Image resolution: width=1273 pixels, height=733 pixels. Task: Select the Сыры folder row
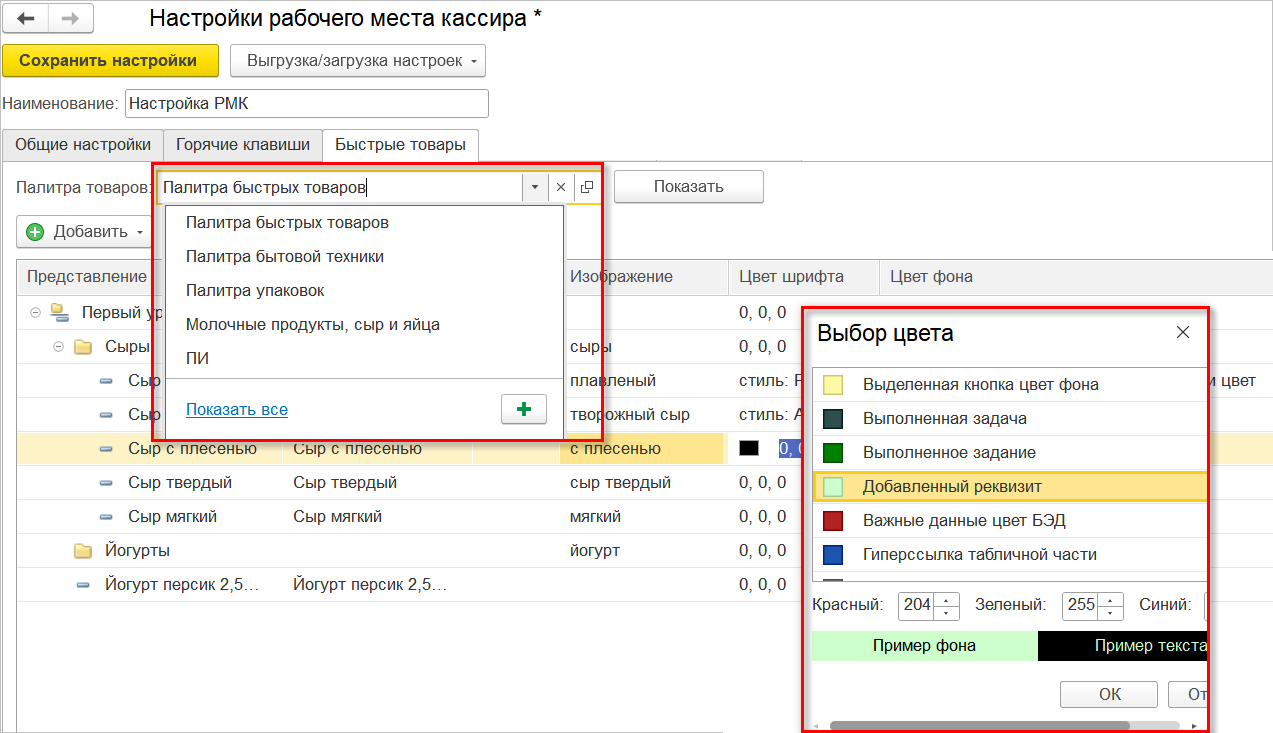click(127, 347)
